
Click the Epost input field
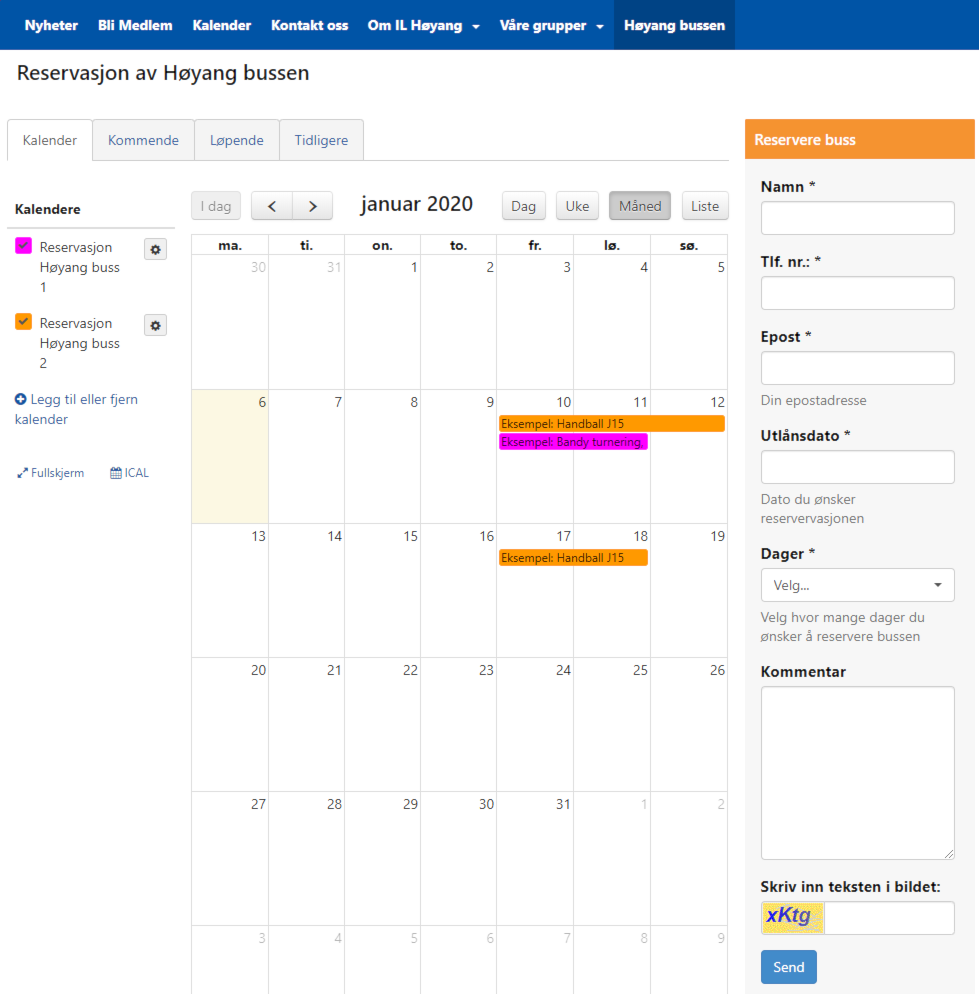[x=857, y=368]
